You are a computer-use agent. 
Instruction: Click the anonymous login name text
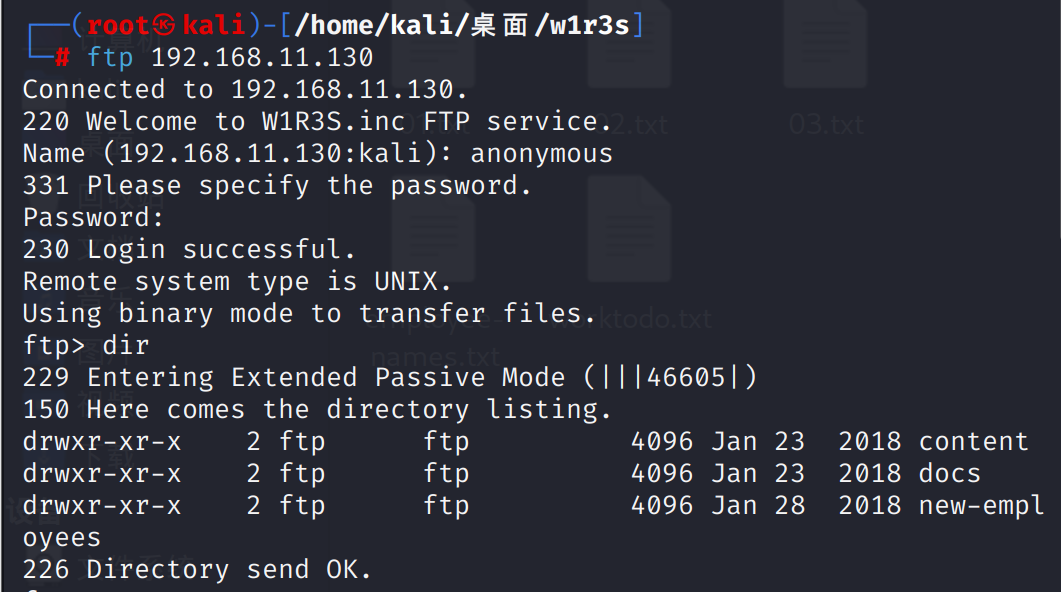point(541,154)
